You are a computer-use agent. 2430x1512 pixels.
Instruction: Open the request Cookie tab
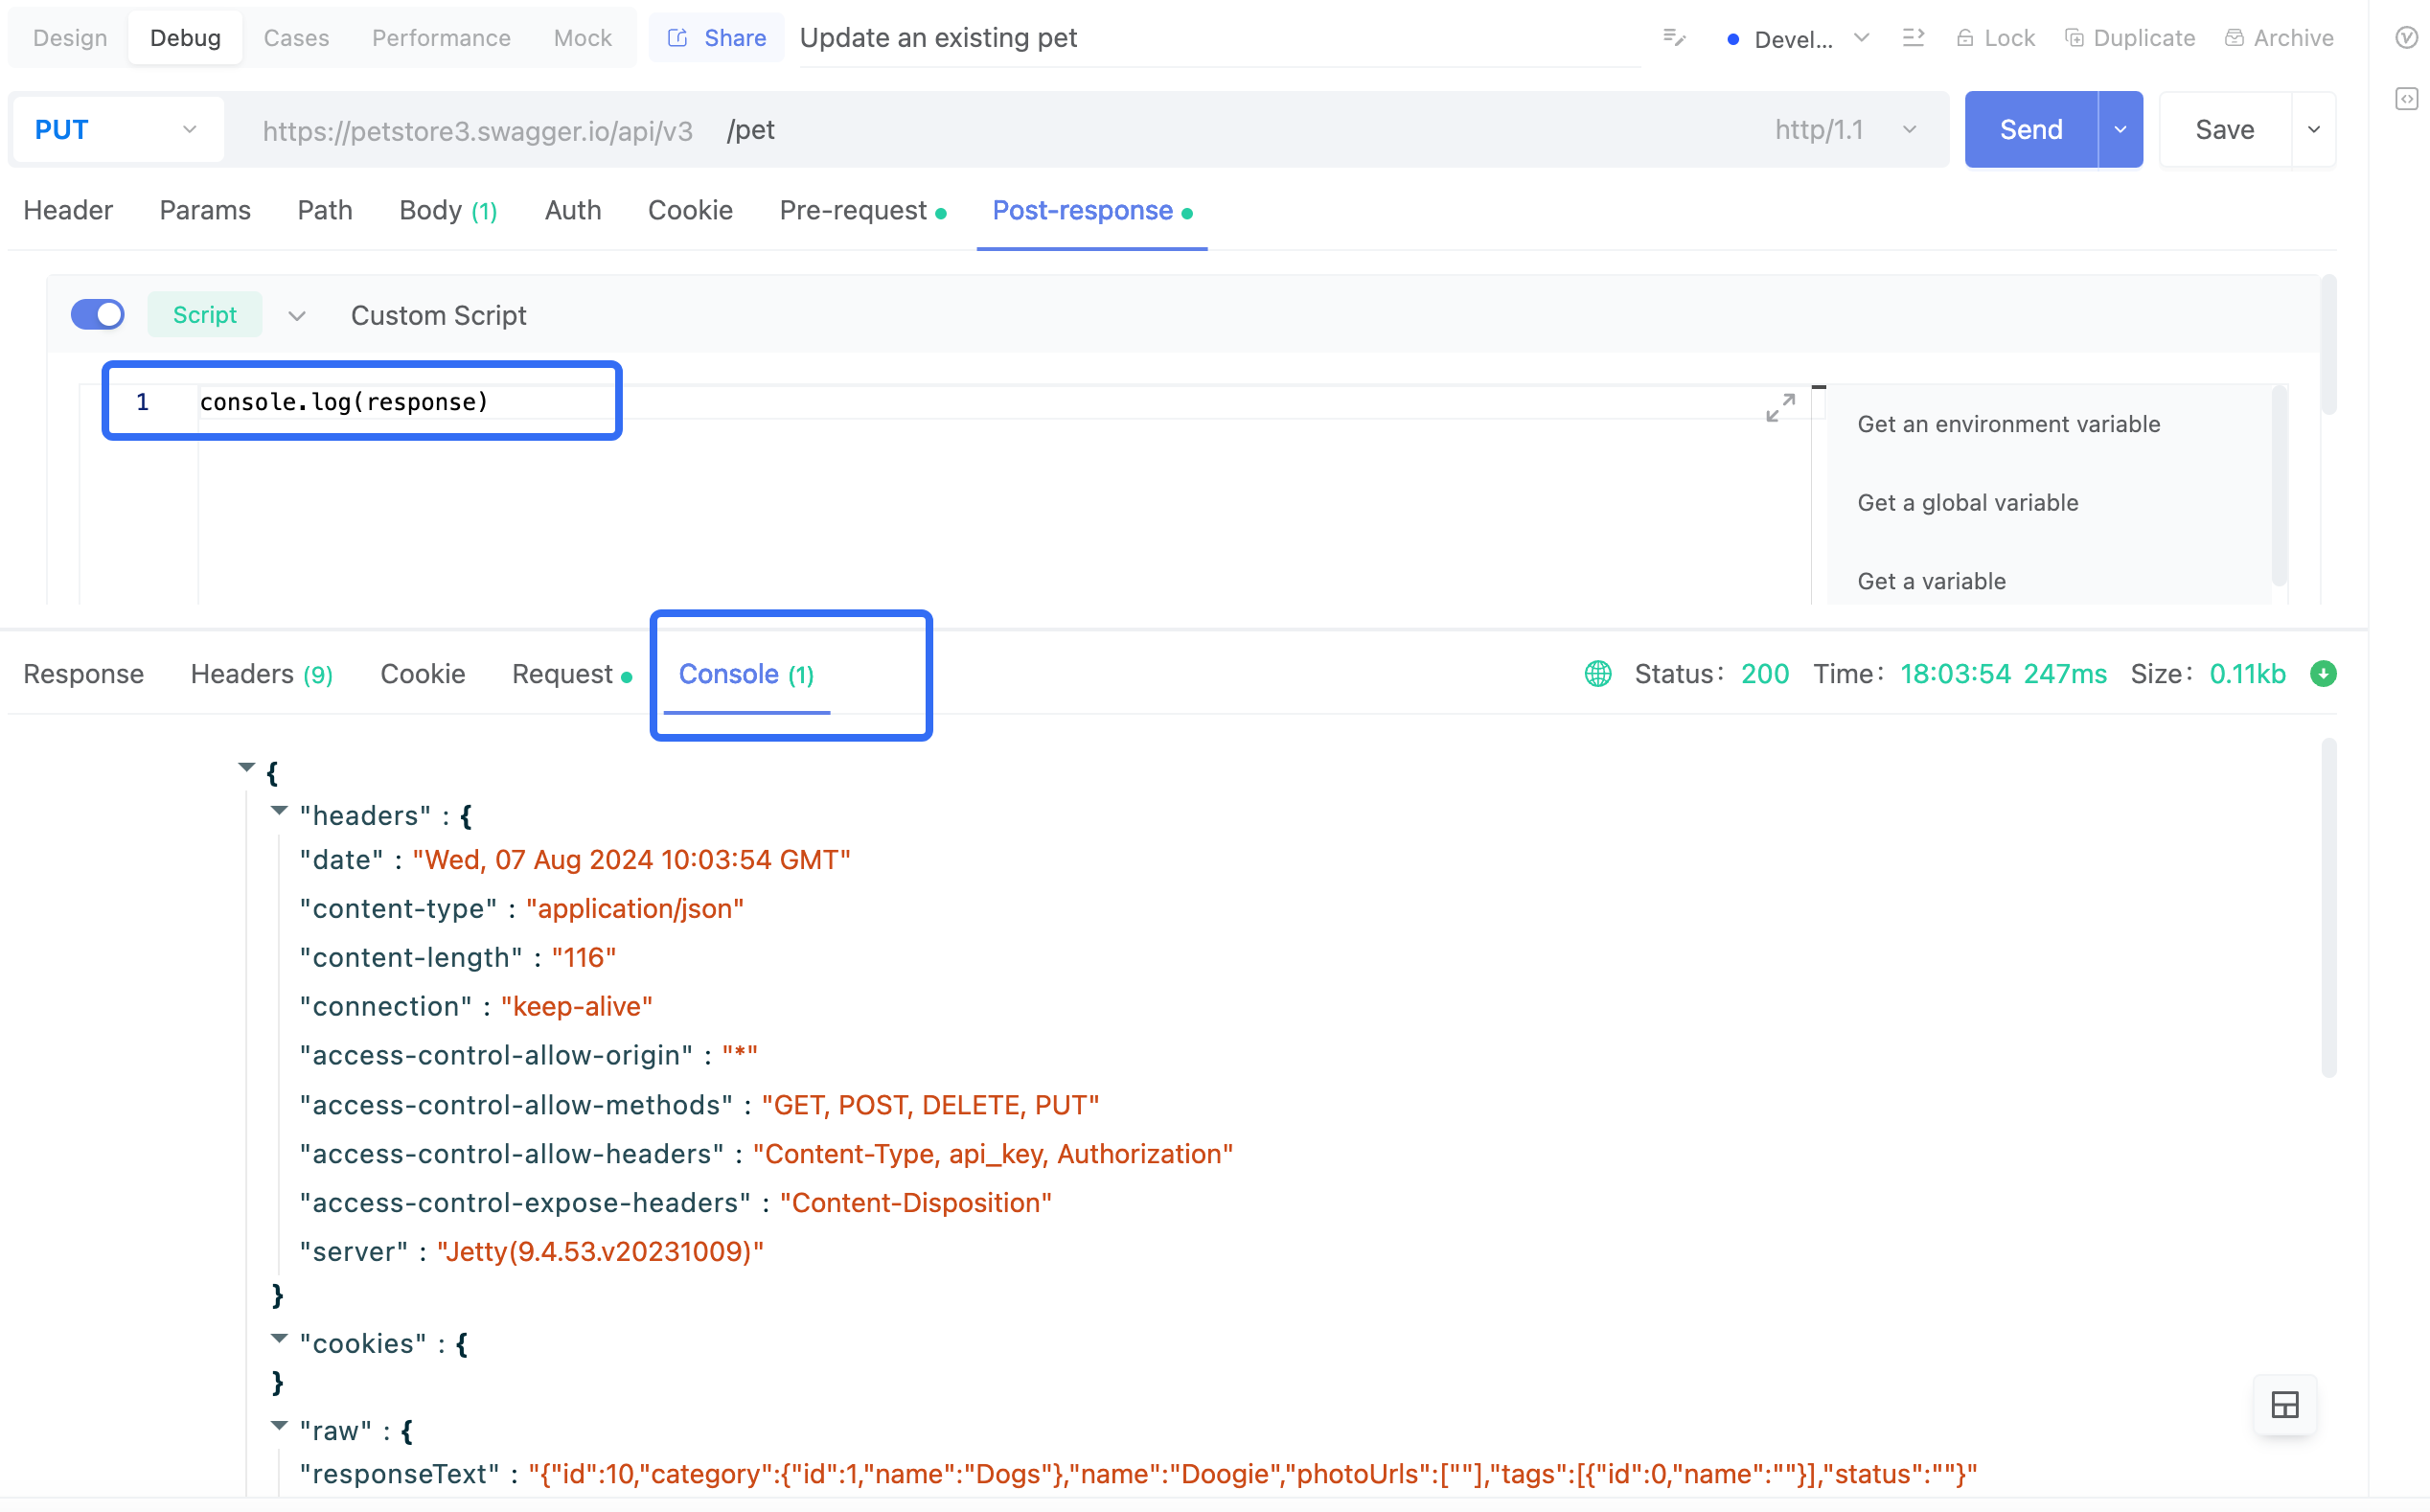[x=690, y=210]
